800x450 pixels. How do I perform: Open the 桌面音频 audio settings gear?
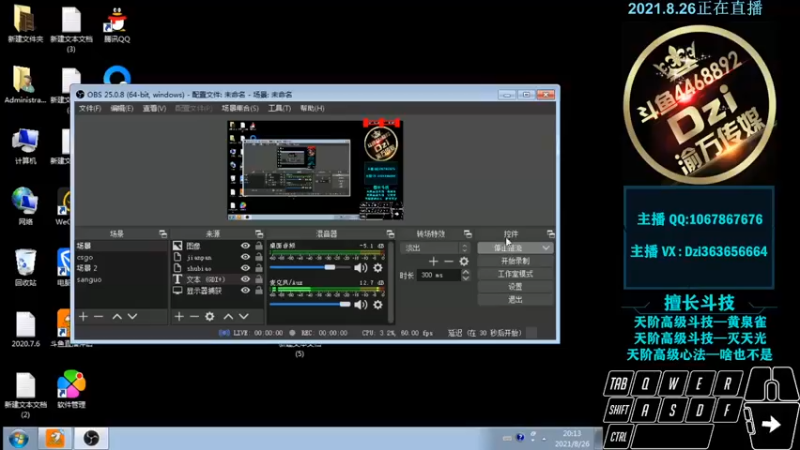point(378,267)
